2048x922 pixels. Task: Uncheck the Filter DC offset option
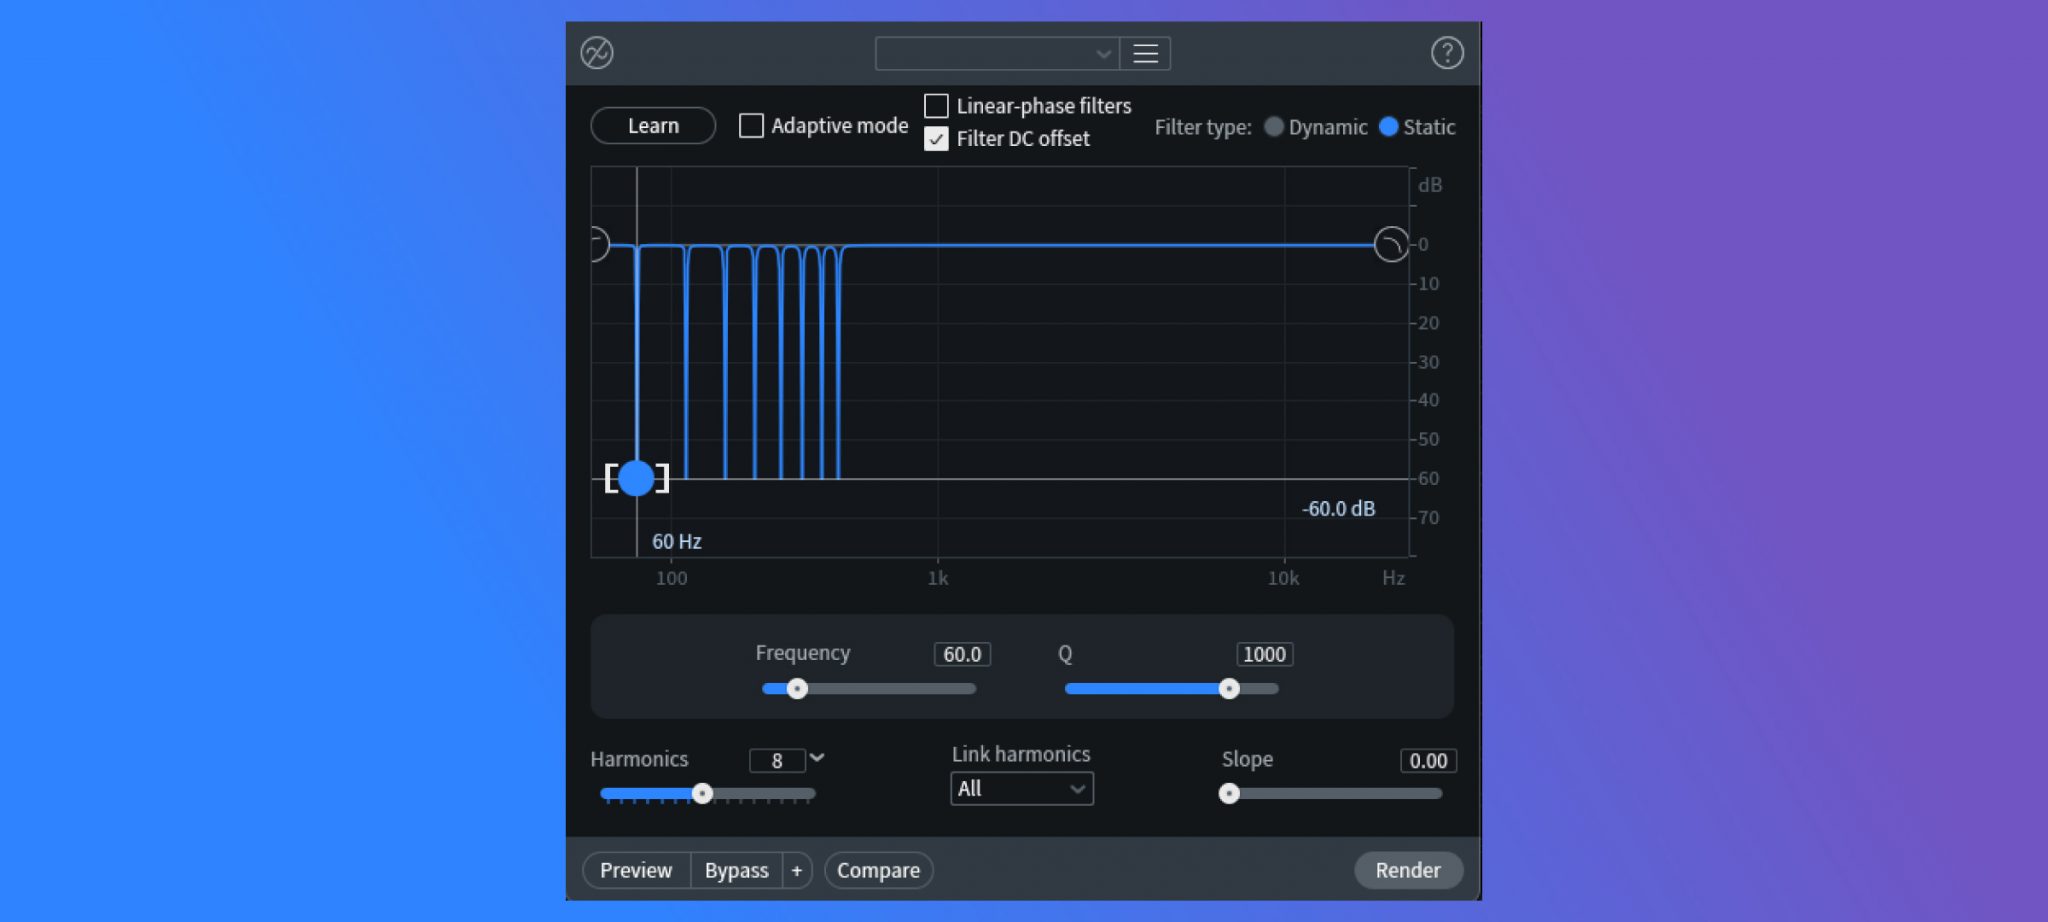pyautogui.click(x=936, y=139)
